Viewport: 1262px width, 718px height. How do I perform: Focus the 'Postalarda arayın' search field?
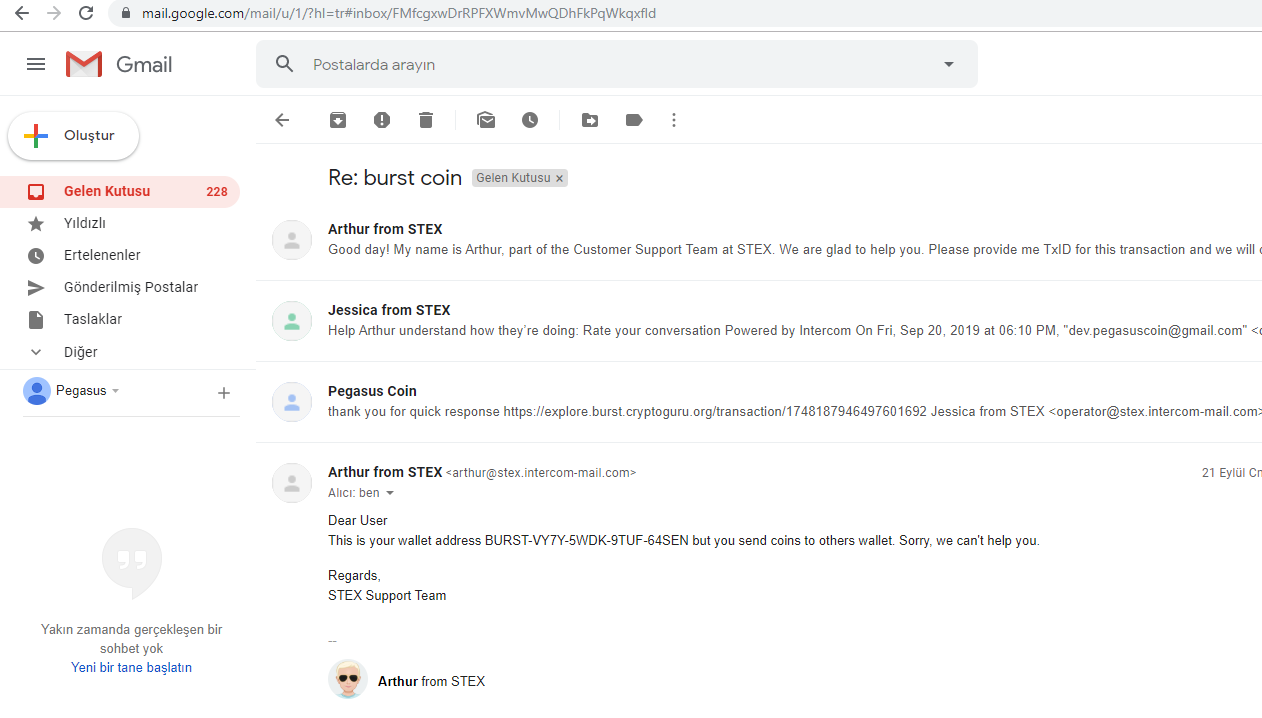click(617, 64)
